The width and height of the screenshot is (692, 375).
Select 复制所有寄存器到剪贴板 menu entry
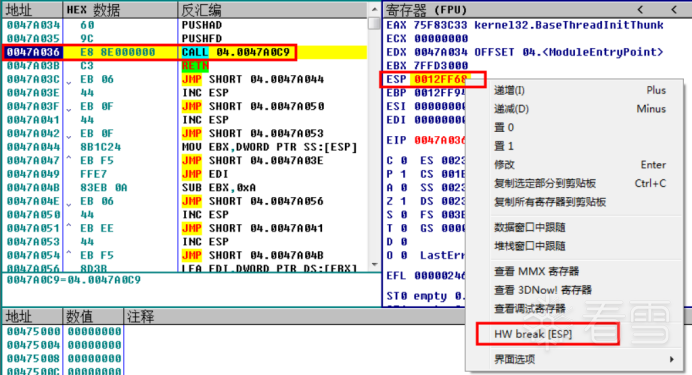click(550, 202)
